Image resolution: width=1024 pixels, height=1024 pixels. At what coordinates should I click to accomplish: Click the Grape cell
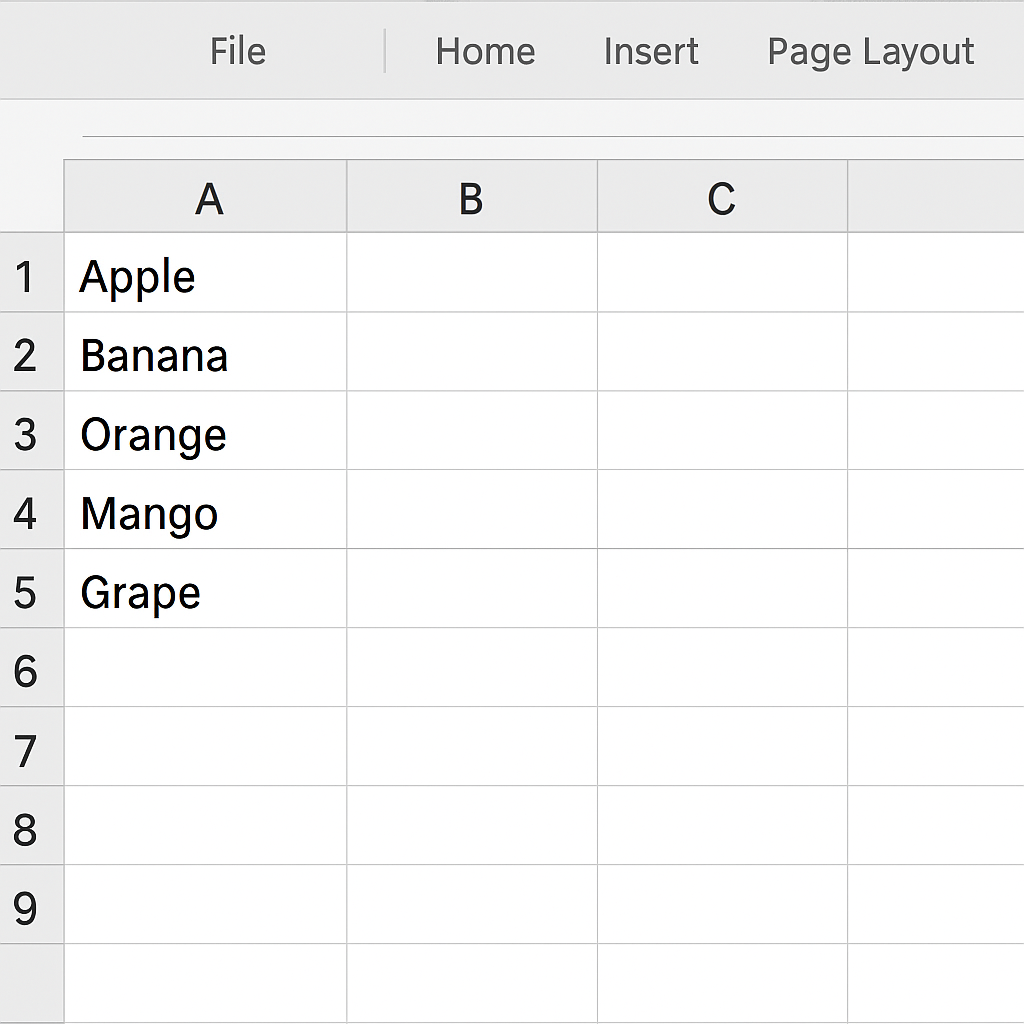coord(206,588)
